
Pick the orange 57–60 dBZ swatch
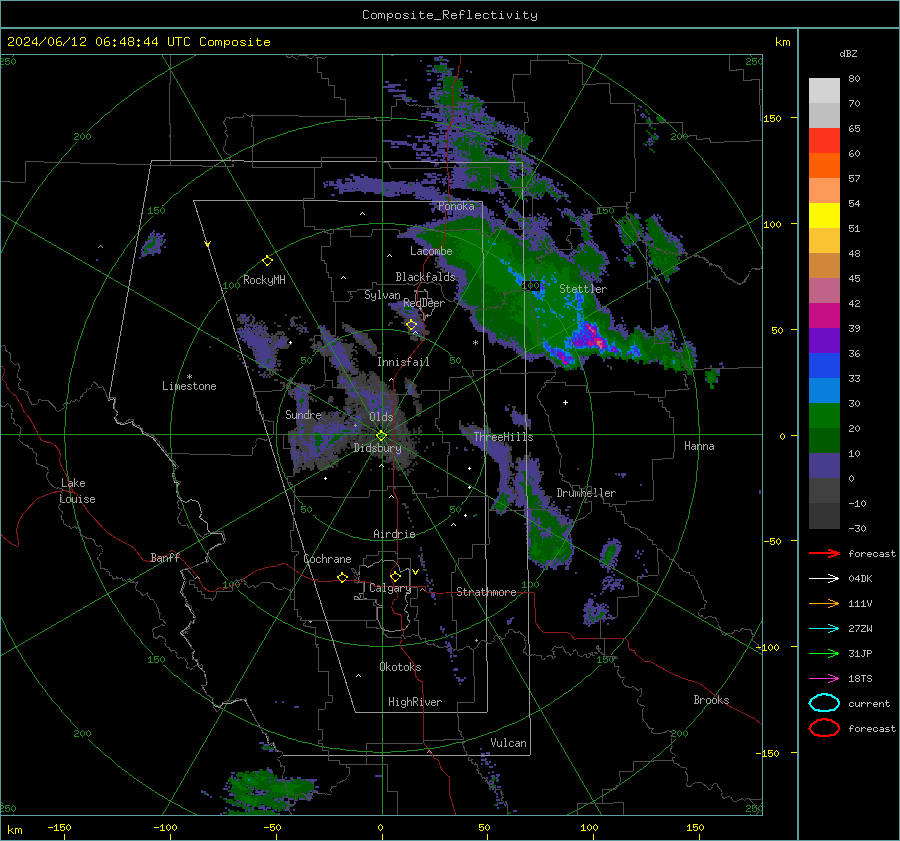[x=824, y=166]
